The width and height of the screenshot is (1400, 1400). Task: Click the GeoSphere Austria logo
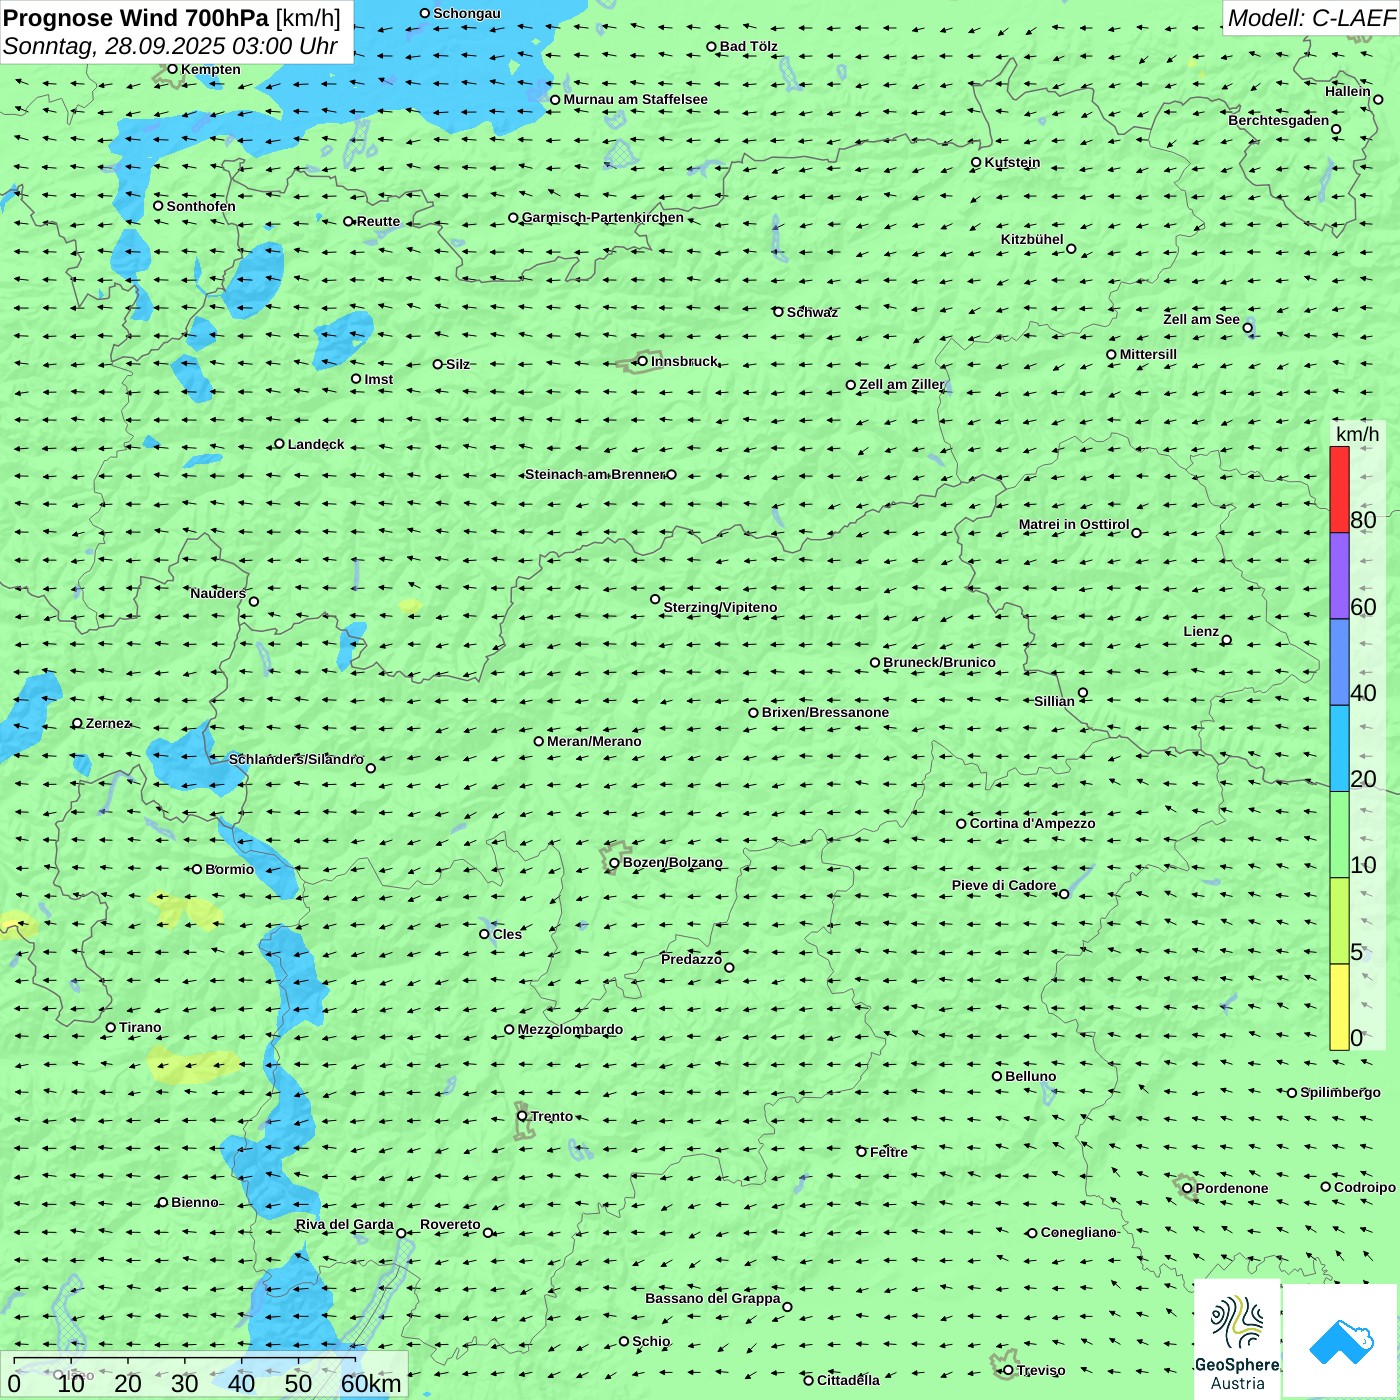(x=1237, y=1341)
